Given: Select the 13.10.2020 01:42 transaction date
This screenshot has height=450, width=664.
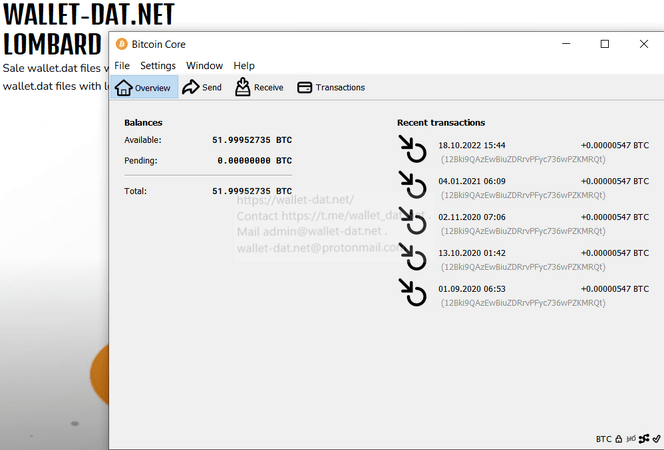Looking at the screenshot, I should click(x=472, y=253).
